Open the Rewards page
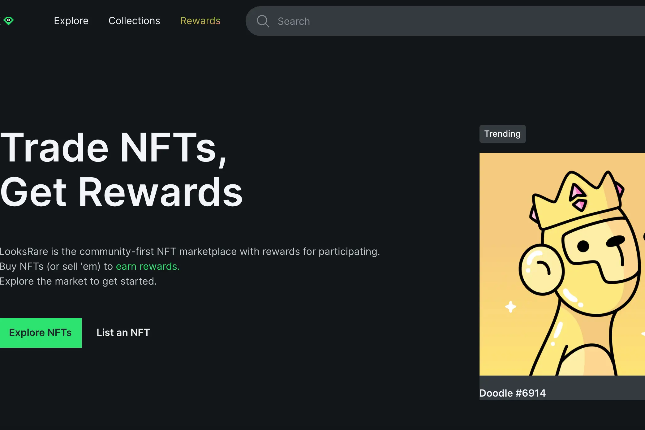The image size is (645, 430). point(200,21)
